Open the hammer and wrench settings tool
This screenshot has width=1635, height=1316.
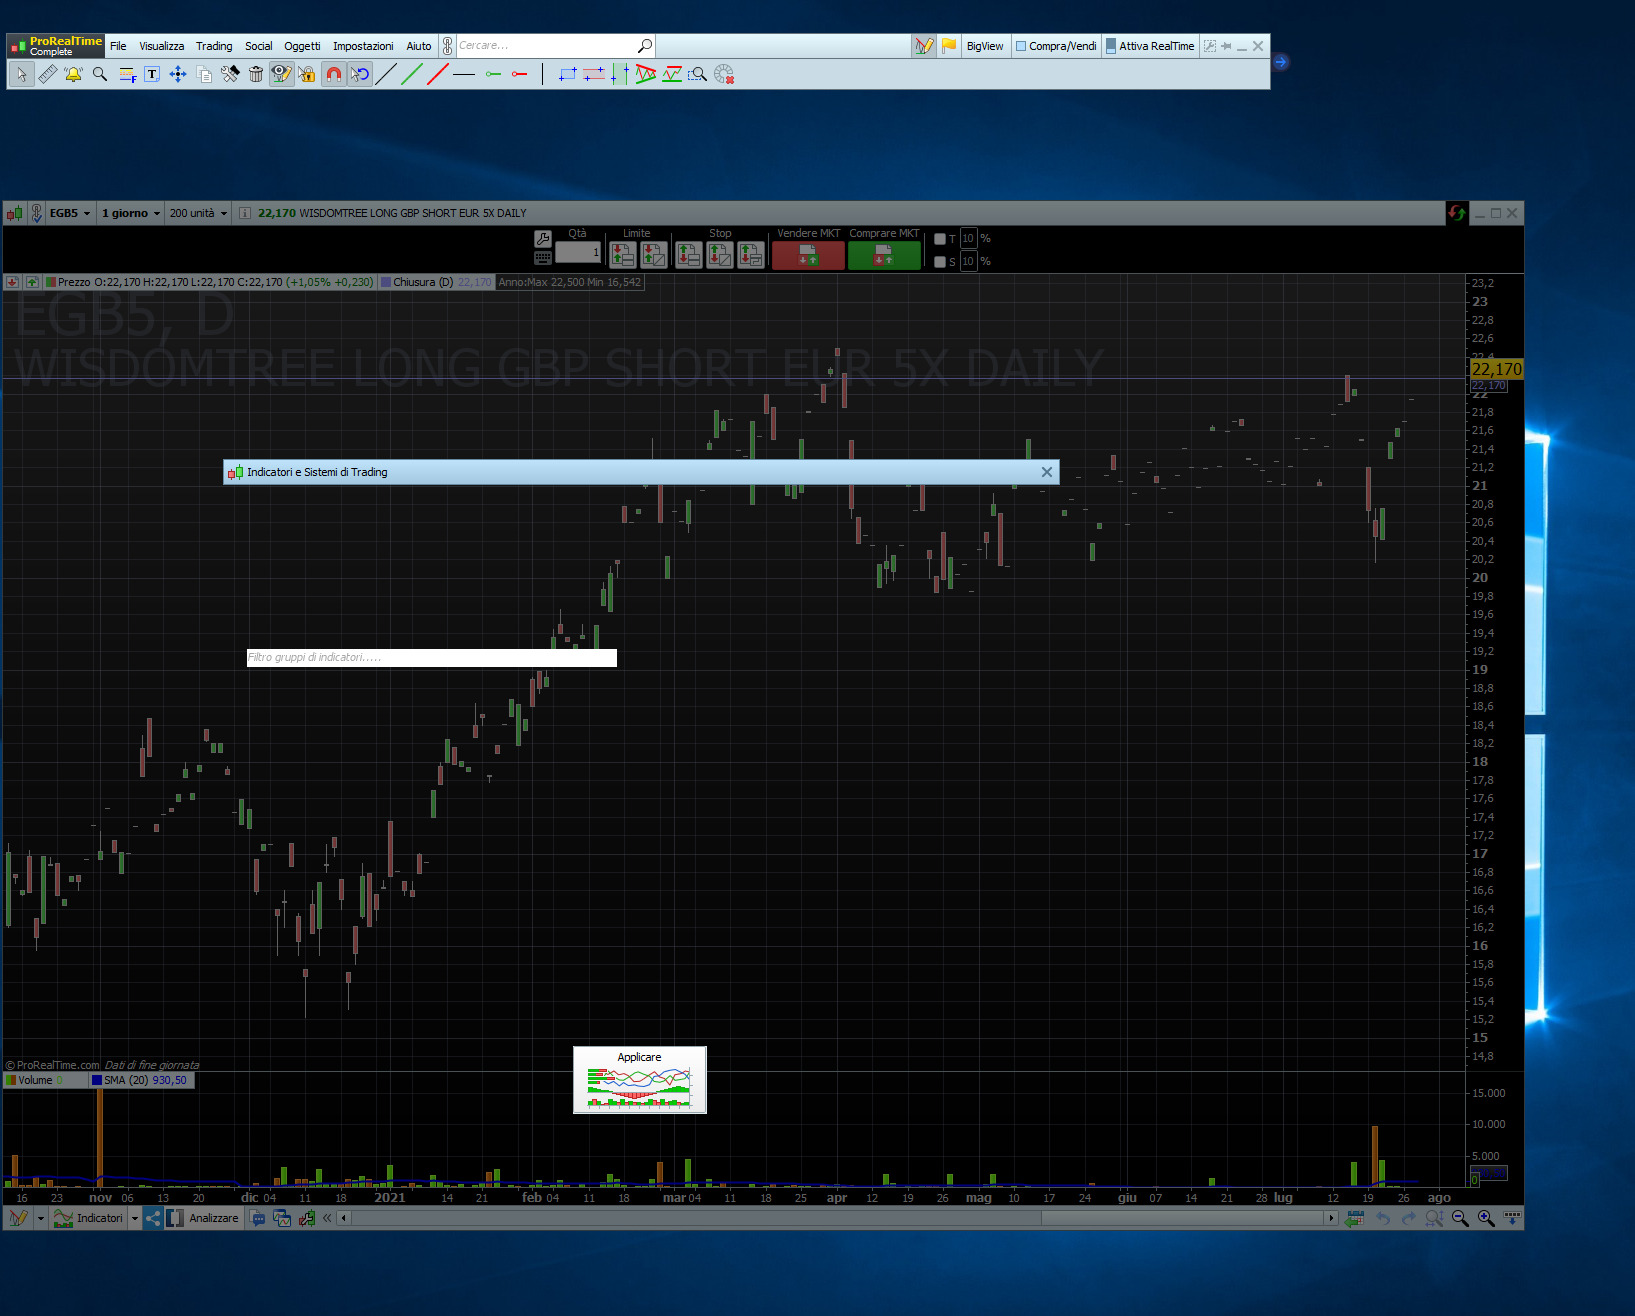coord(230,74)
